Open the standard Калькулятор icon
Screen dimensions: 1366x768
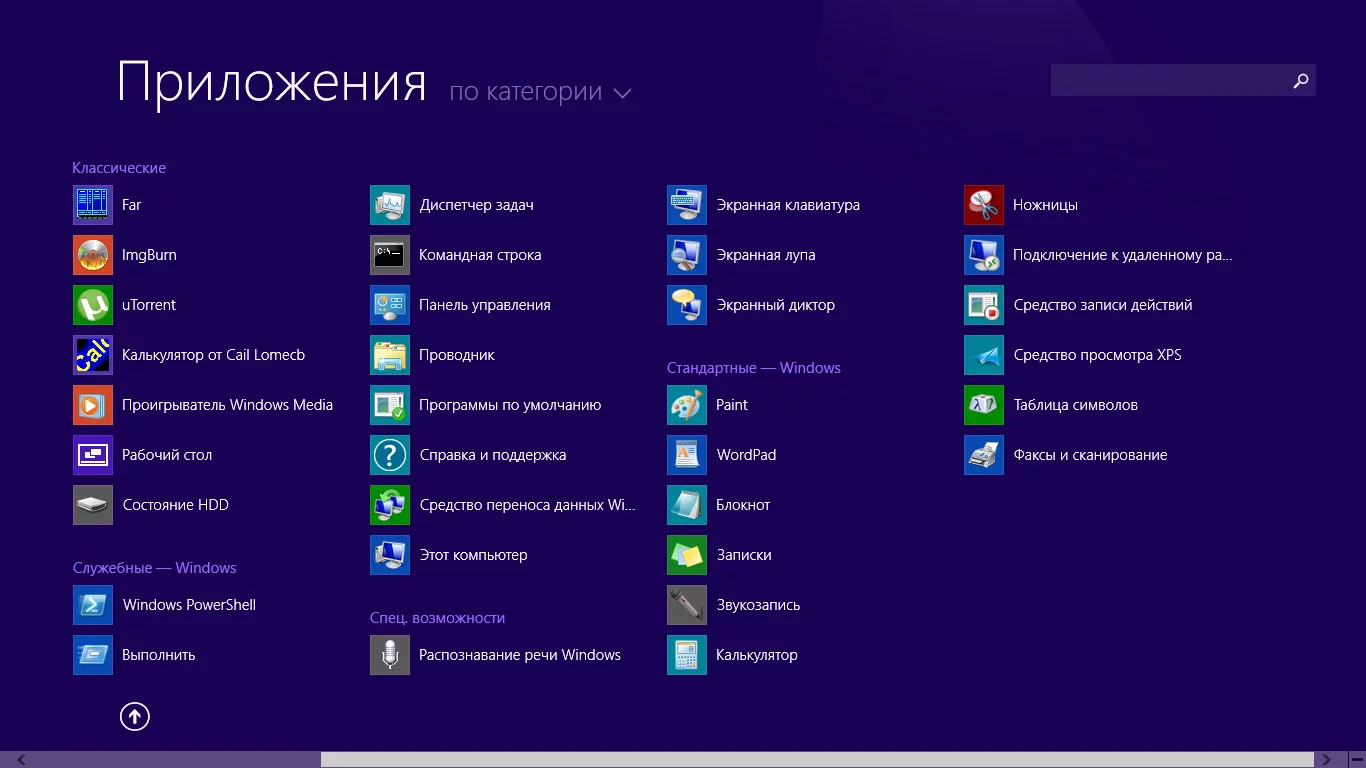click(x=687, y=655)
